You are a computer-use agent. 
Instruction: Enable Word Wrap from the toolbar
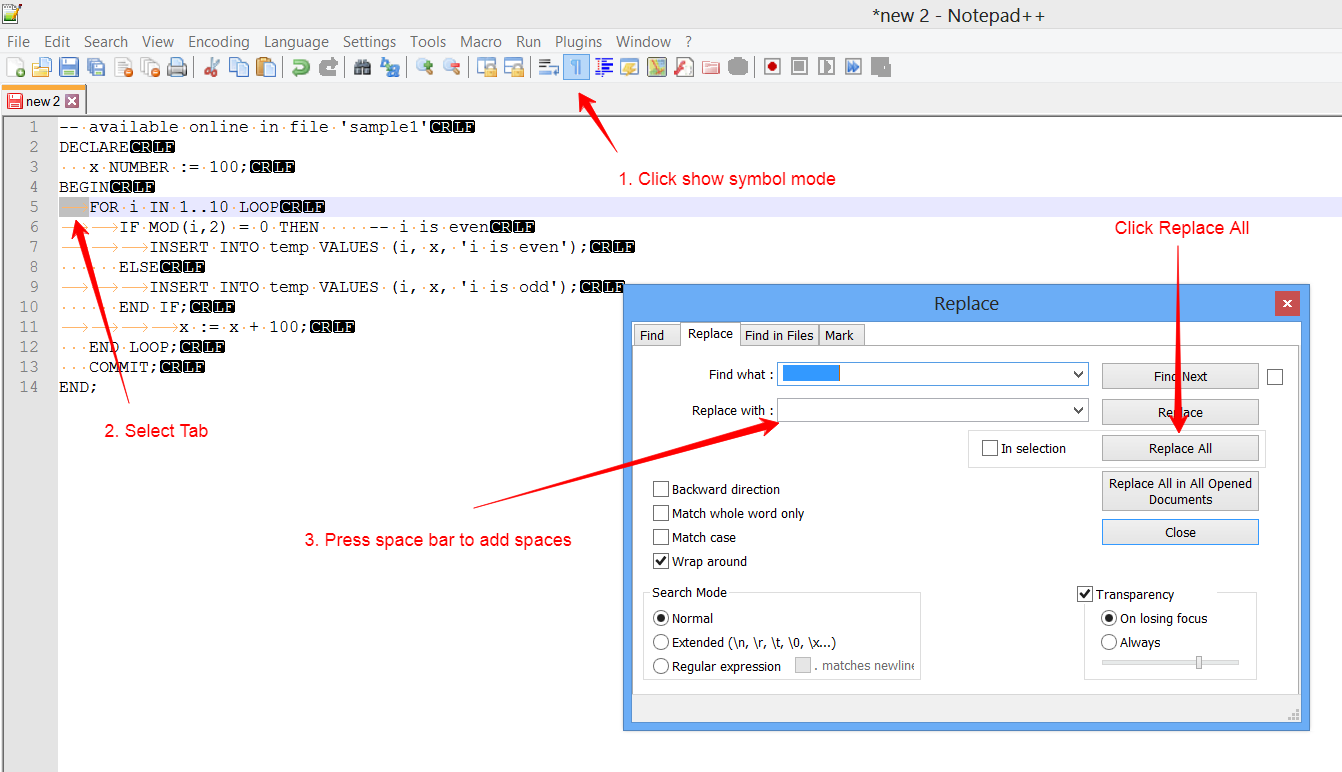coord(547,66)
